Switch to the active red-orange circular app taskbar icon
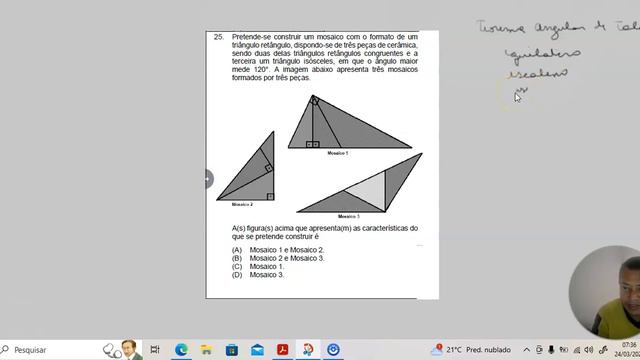The height and width of the screenshot is (360, 640). pyautogui.click(x=308, y=350)
